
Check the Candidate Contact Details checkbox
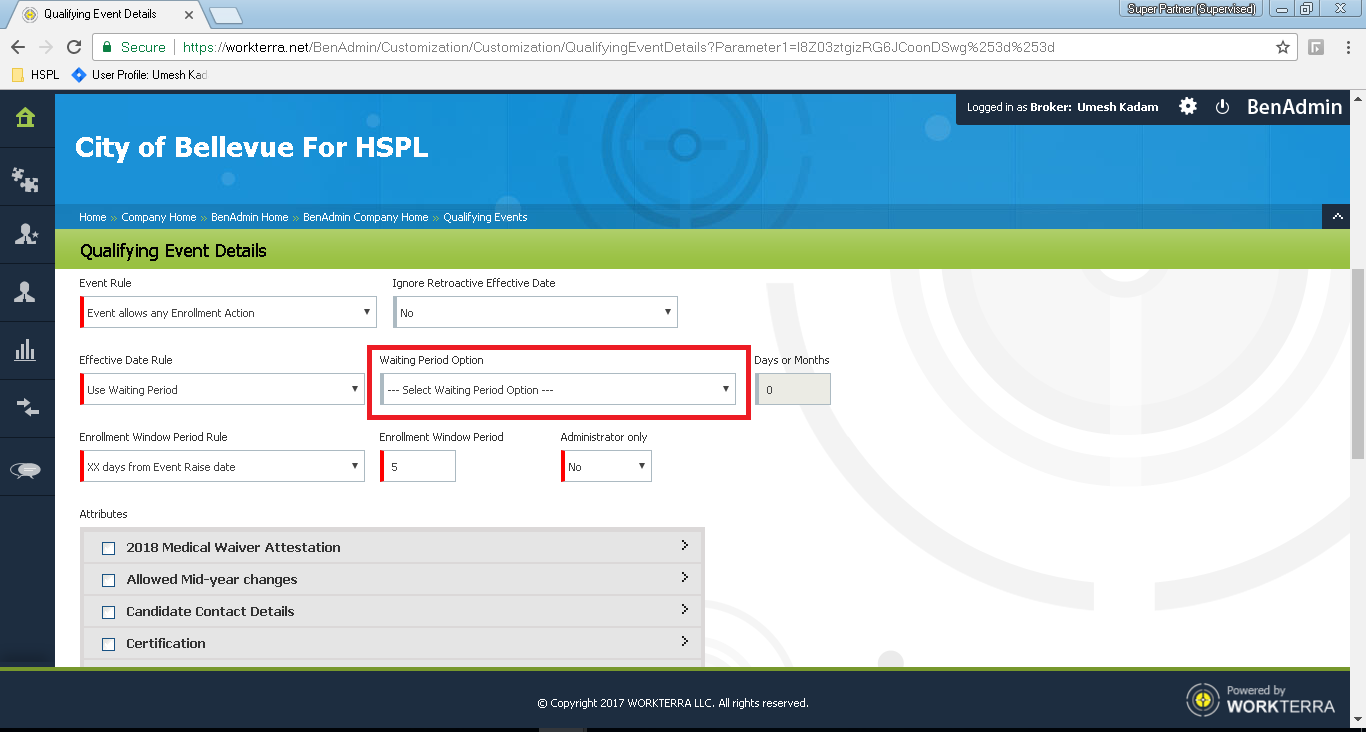coord(109,612)
